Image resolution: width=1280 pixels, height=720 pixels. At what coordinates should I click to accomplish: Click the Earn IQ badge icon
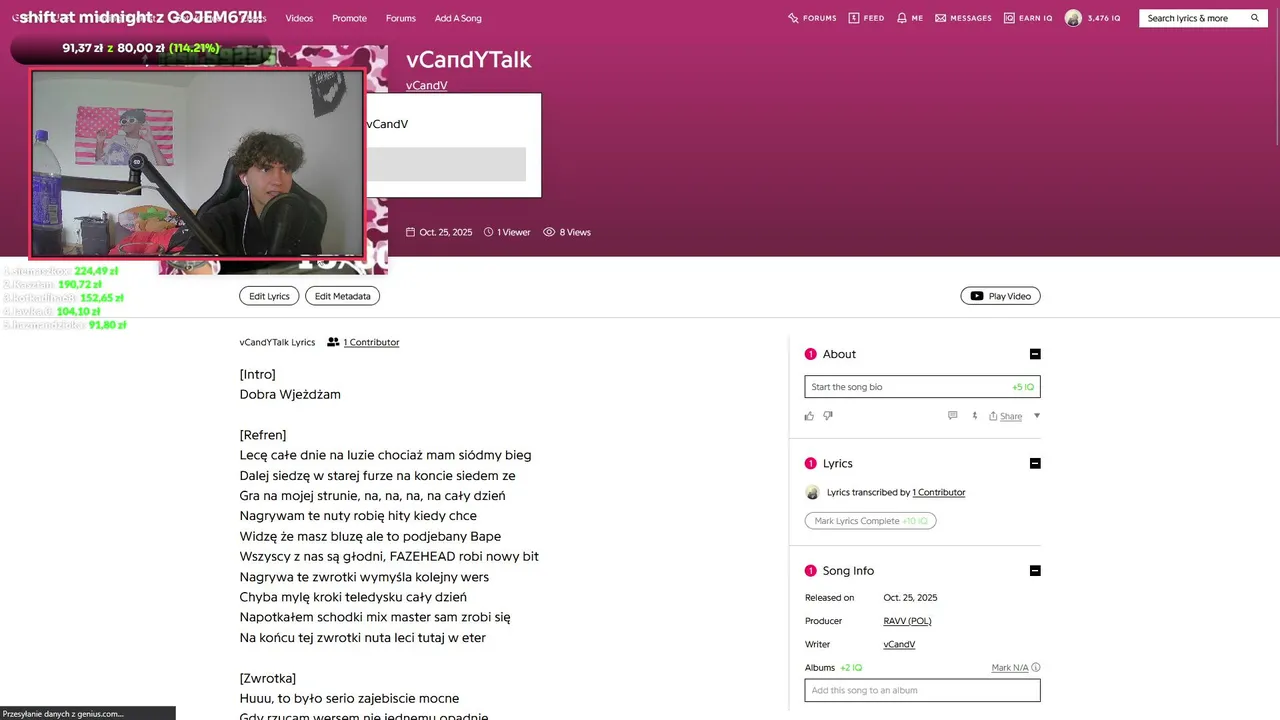click(1009, 18)
